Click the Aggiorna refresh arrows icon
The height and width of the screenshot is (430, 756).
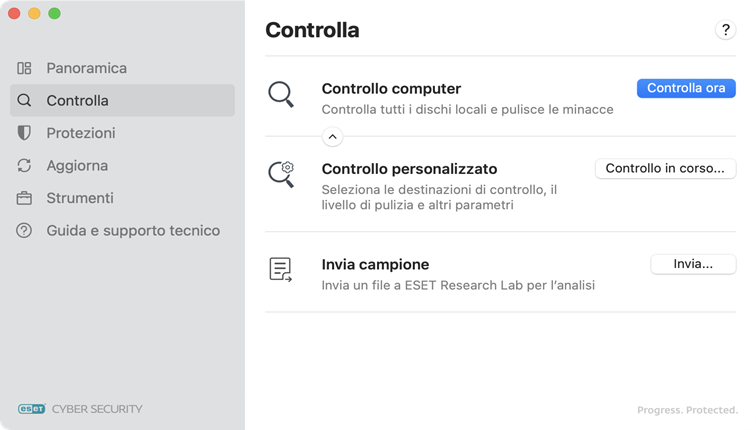(x=25, y=166)
